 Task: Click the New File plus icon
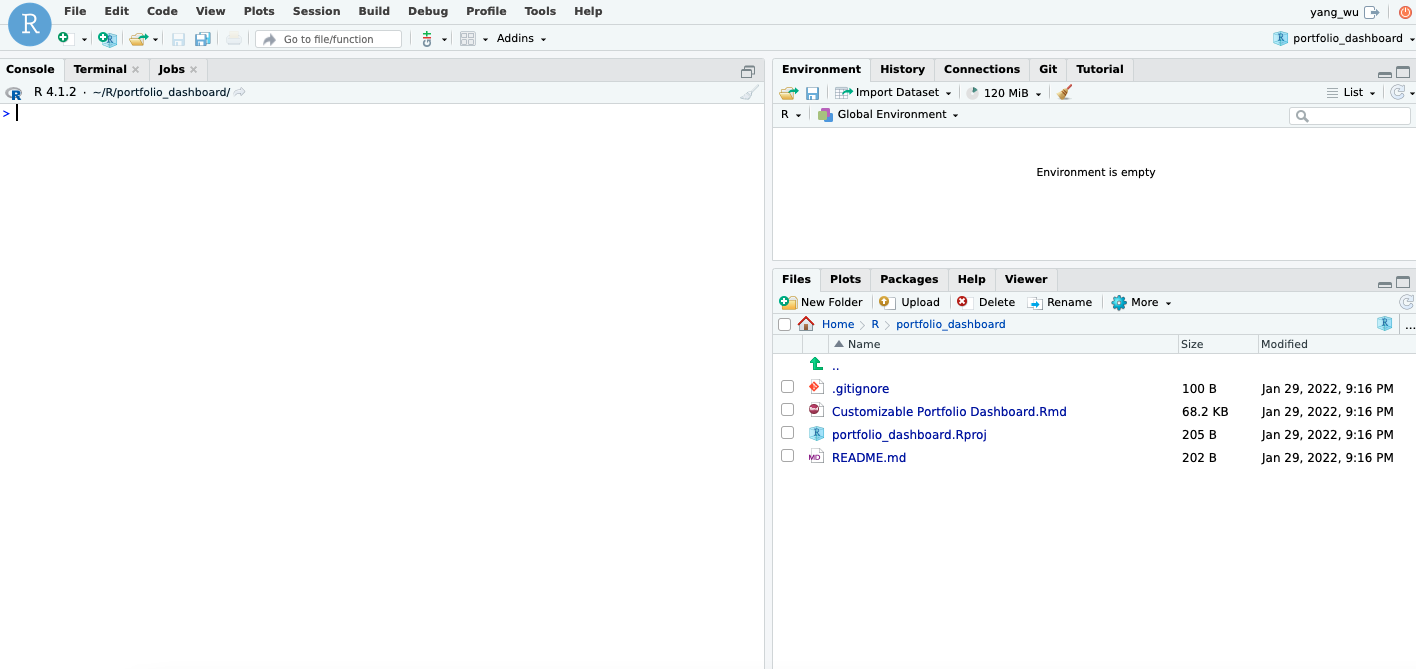(65, 38)
